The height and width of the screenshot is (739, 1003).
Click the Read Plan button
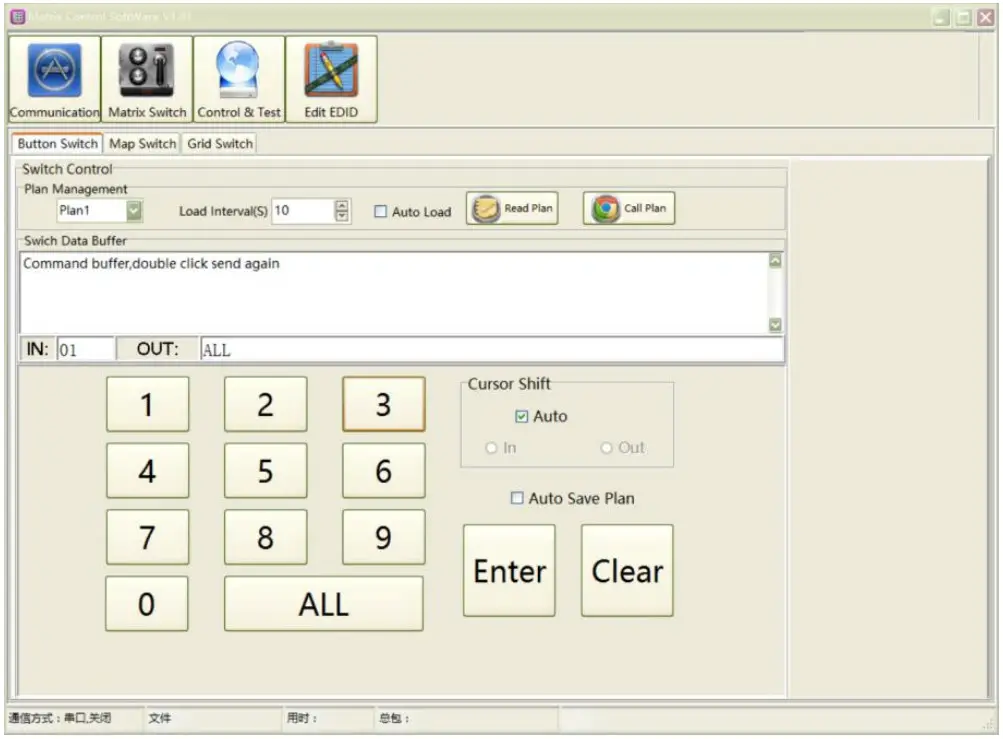pyautogui.click(x=512, y=209)
